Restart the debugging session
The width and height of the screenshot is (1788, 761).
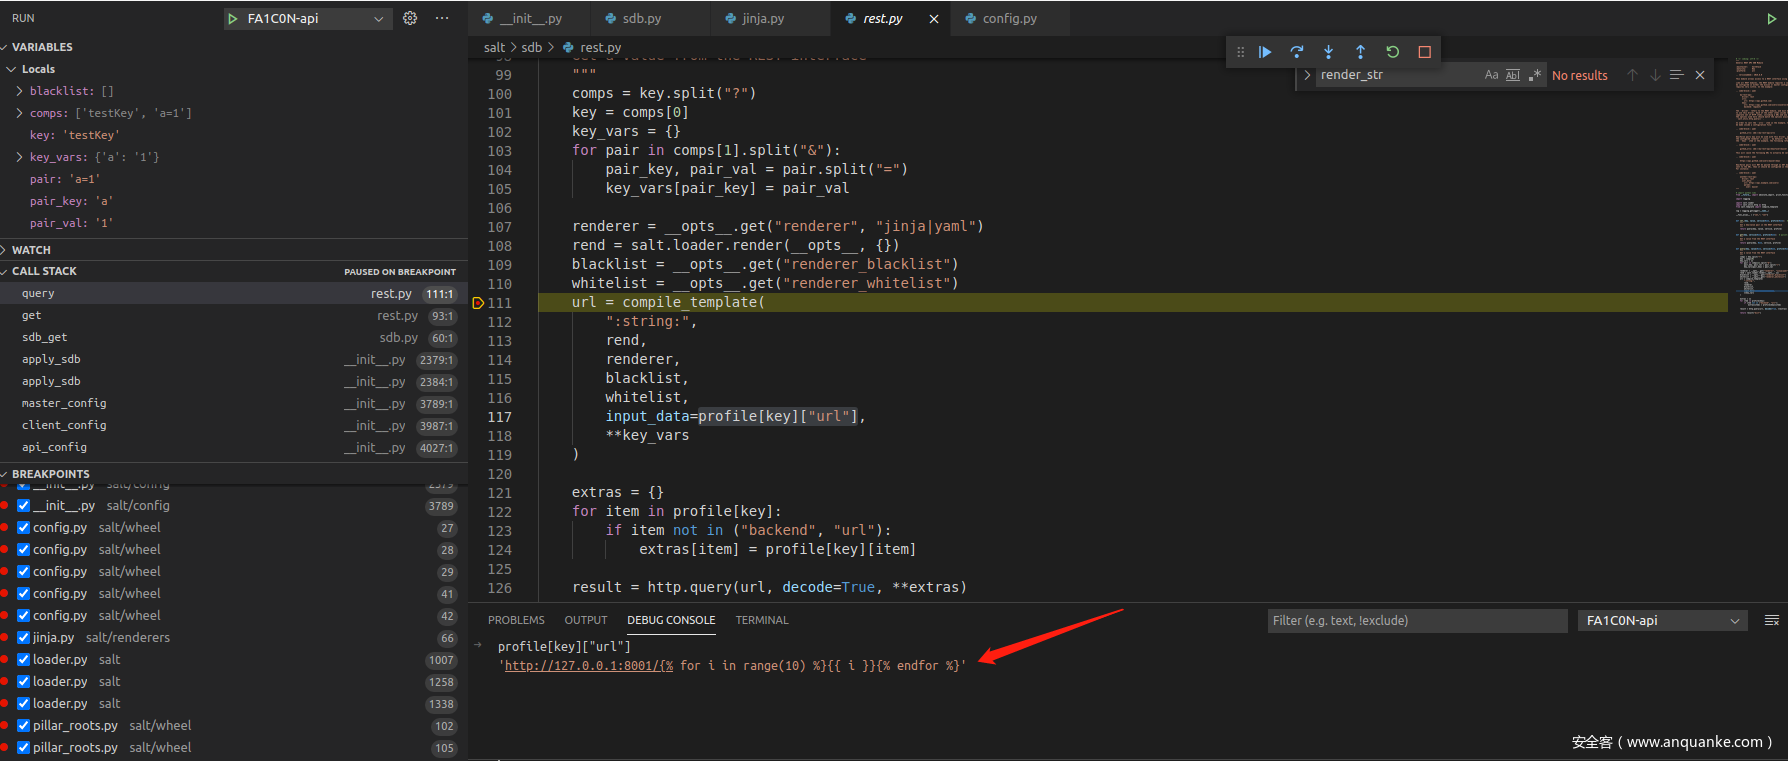(x=1392, y=52)
